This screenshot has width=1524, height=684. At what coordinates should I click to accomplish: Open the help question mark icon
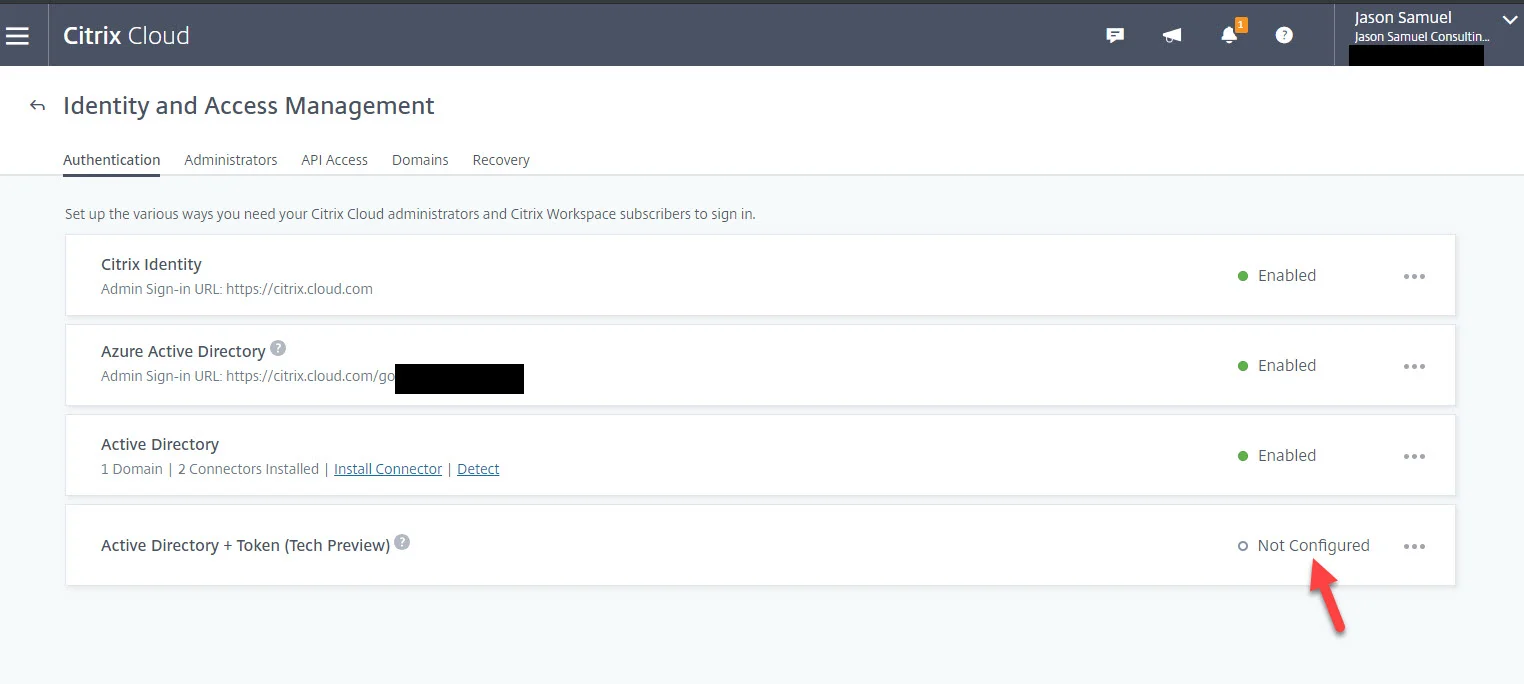click(1285, 36)
